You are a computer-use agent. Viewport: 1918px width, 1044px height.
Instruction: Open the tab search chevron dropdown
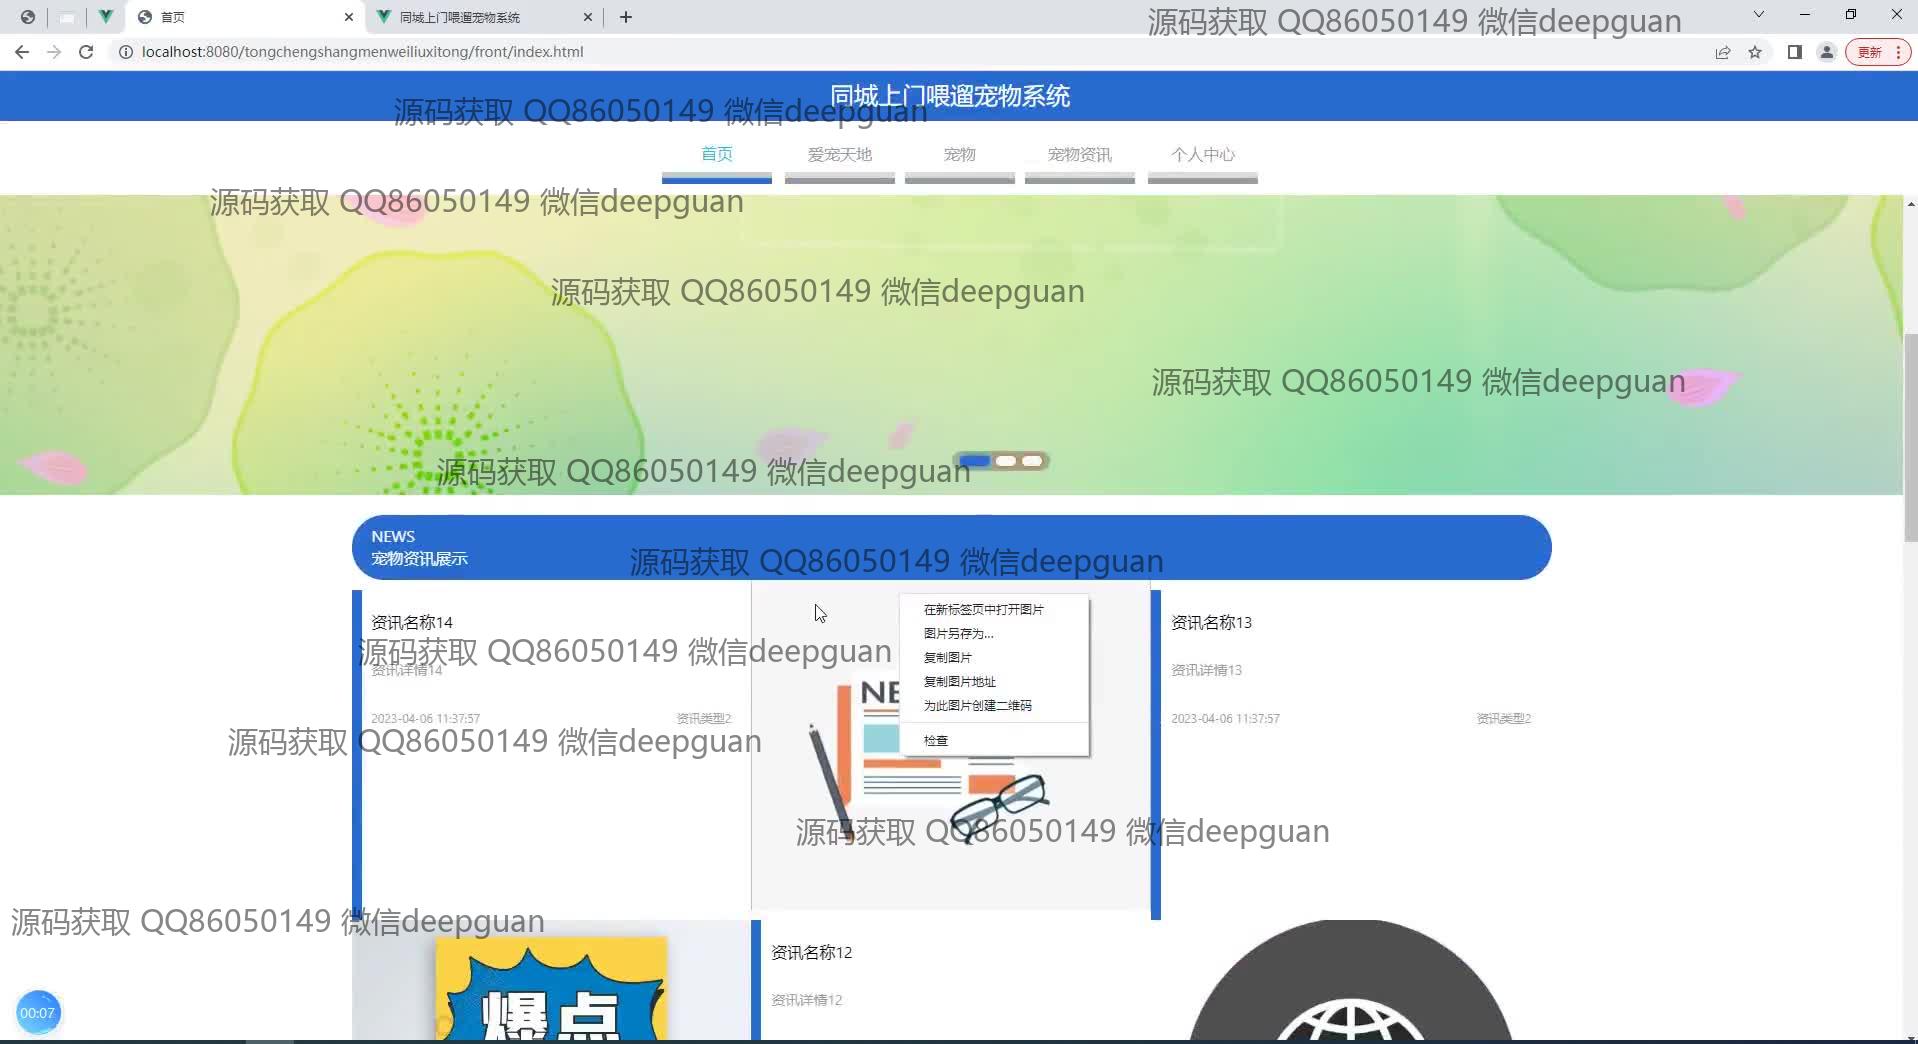pos(1759,15)
